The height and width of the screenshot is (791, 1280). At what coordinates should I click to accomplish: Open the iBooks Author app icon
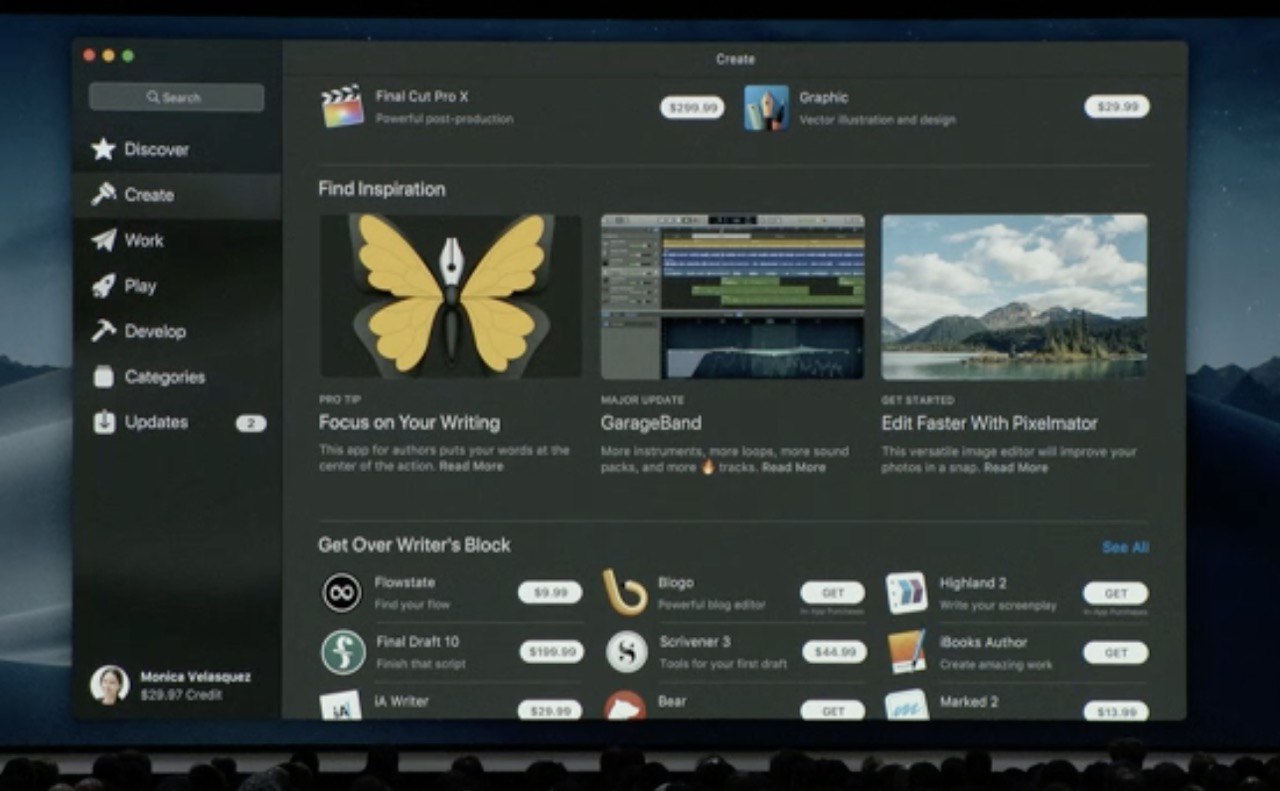point(907,652)
